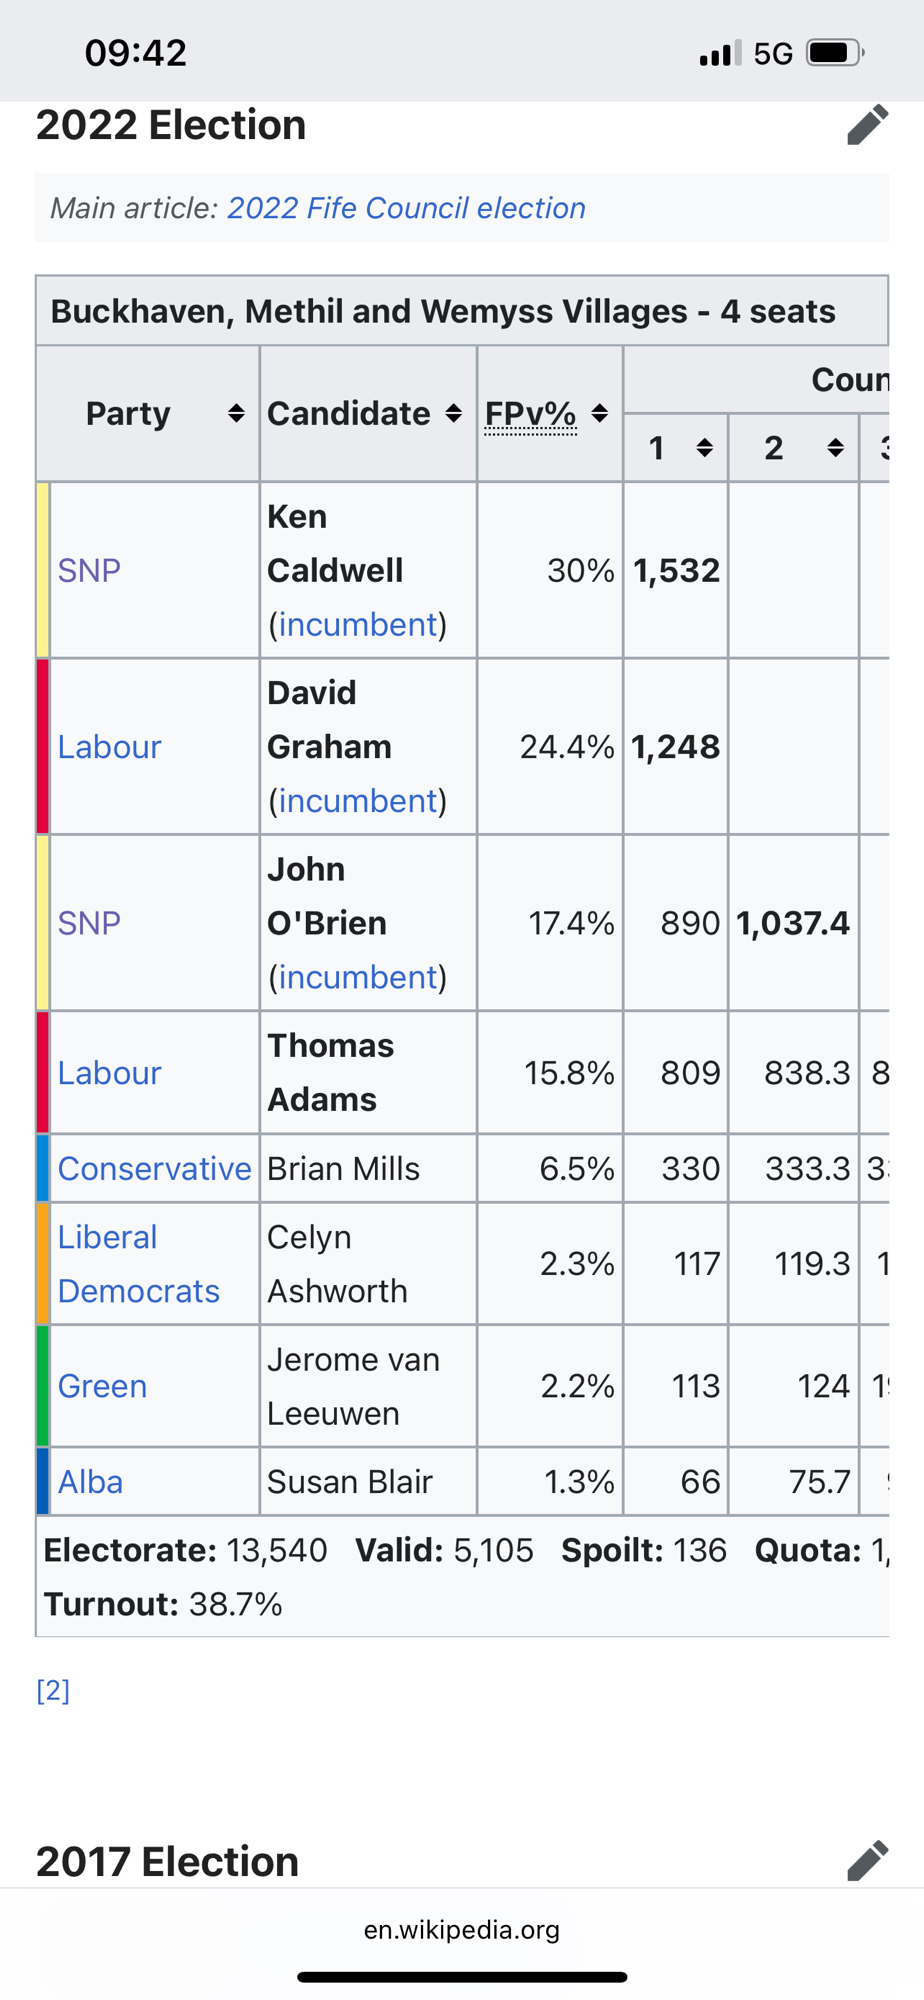Sort table by Candidate column arrows
The height and width of the screenshot is (2000, 924).
tap(454, 413)
